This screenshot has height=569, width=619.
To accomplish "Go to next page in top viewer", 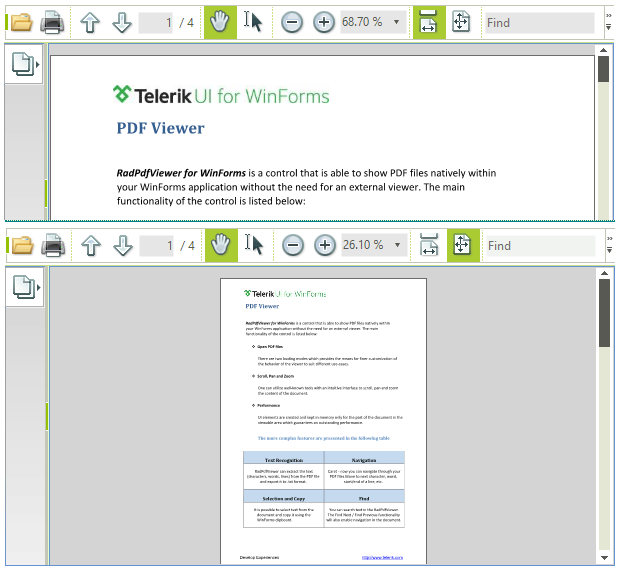I will click(x=122, y=23).
